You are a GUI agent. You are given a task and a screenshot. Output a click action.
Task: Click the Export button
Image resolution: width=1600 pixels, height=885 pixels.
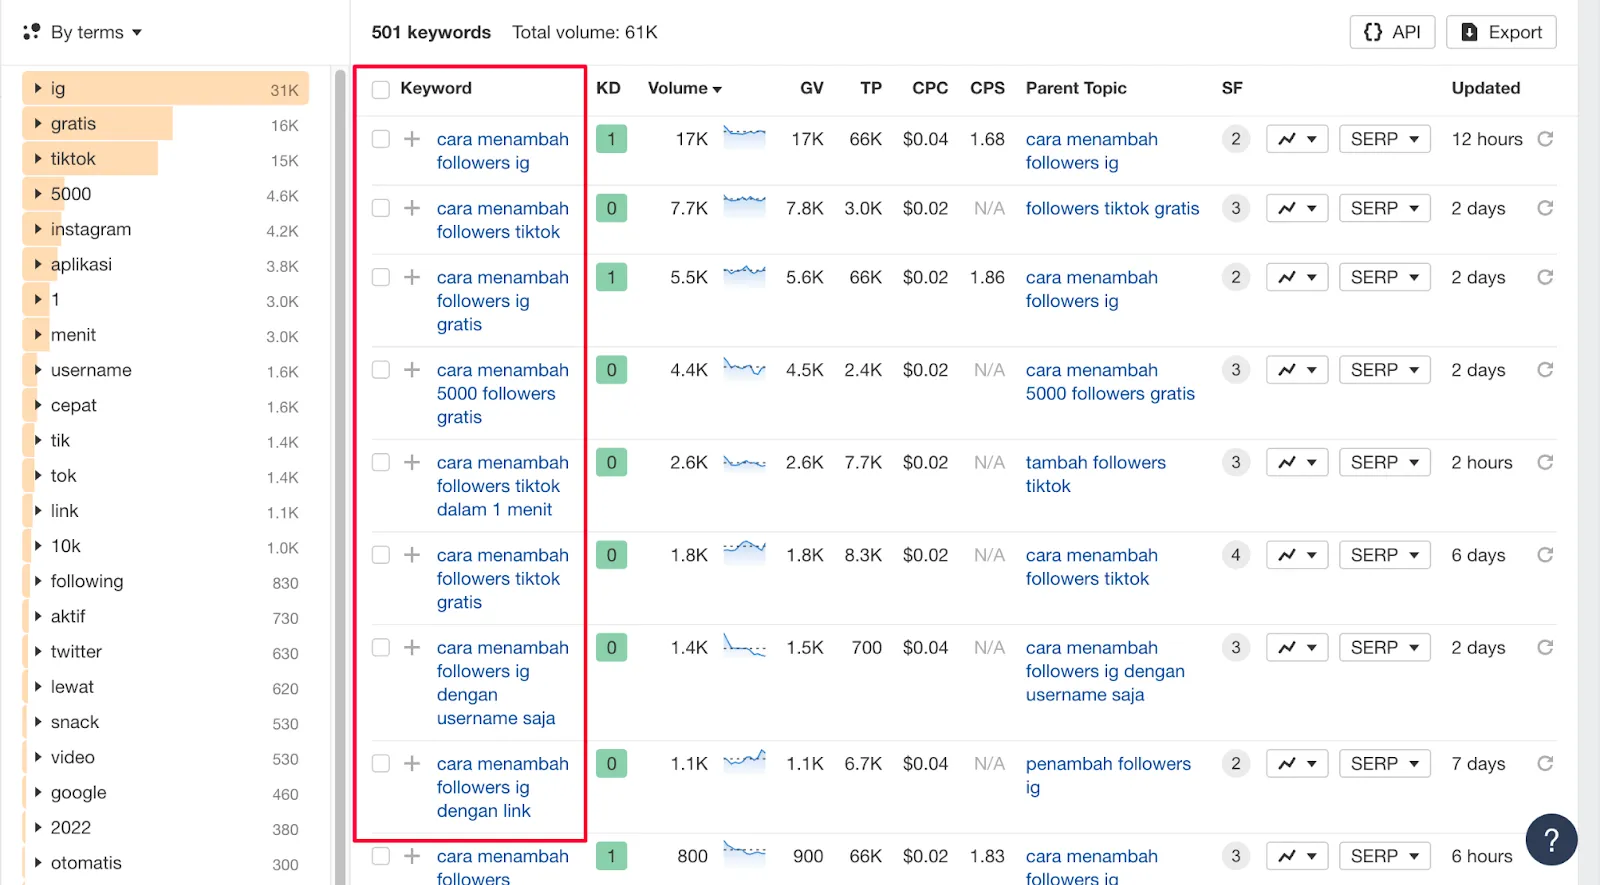coord(1501,32)
